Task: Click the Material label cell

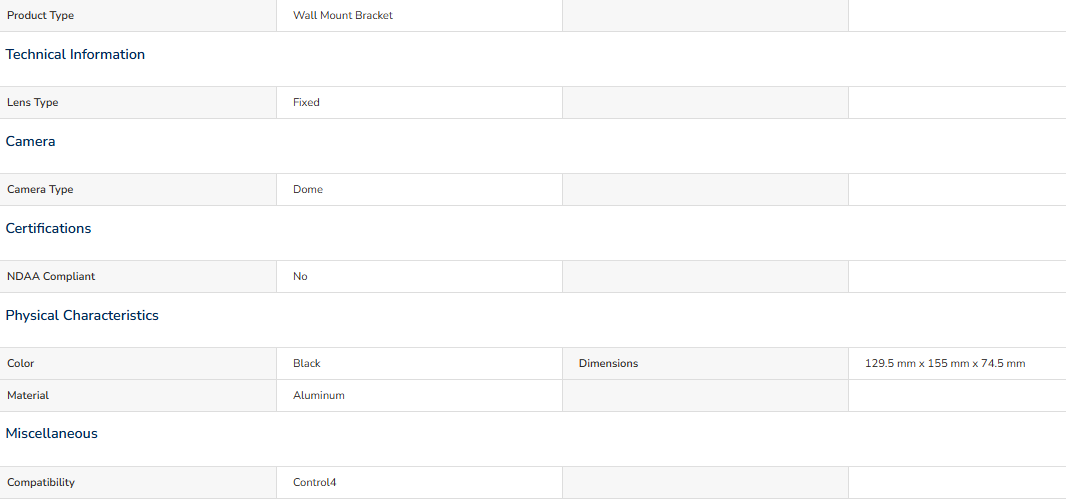Action: coord(138,396)
